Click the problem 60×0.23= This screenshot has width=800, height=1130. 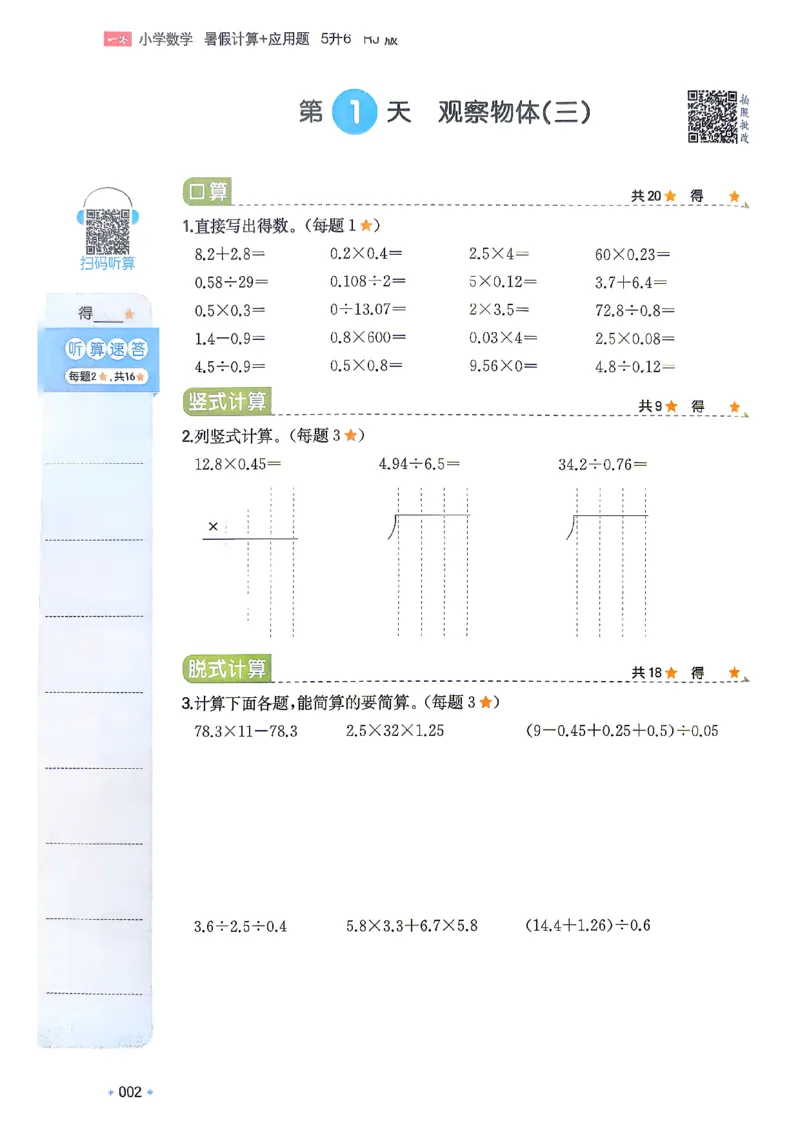point(632,254)
